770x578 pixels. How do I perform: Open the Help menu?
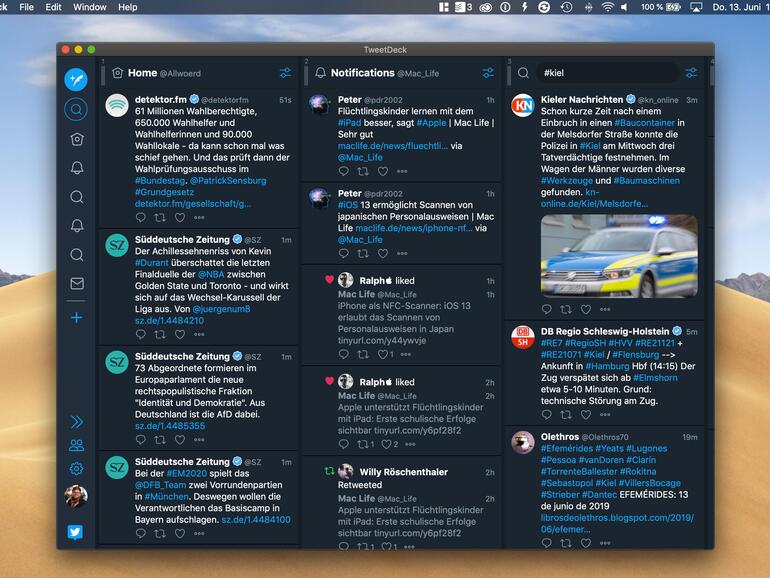tap(128, 7)
